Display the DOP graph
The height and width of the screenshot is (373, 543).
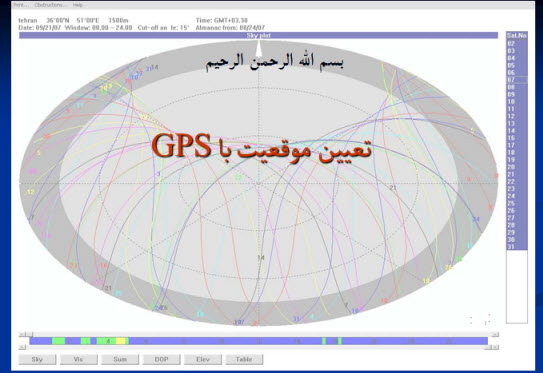click(161, 359)
